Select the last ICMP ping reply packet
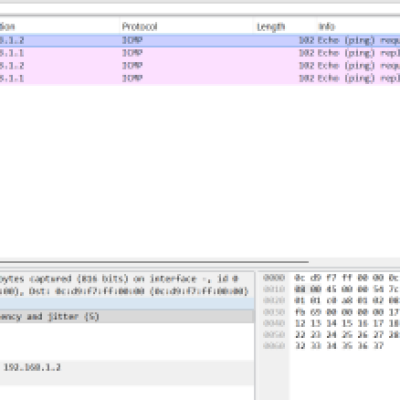The image size is (400, 400). (x=200, y=78)
